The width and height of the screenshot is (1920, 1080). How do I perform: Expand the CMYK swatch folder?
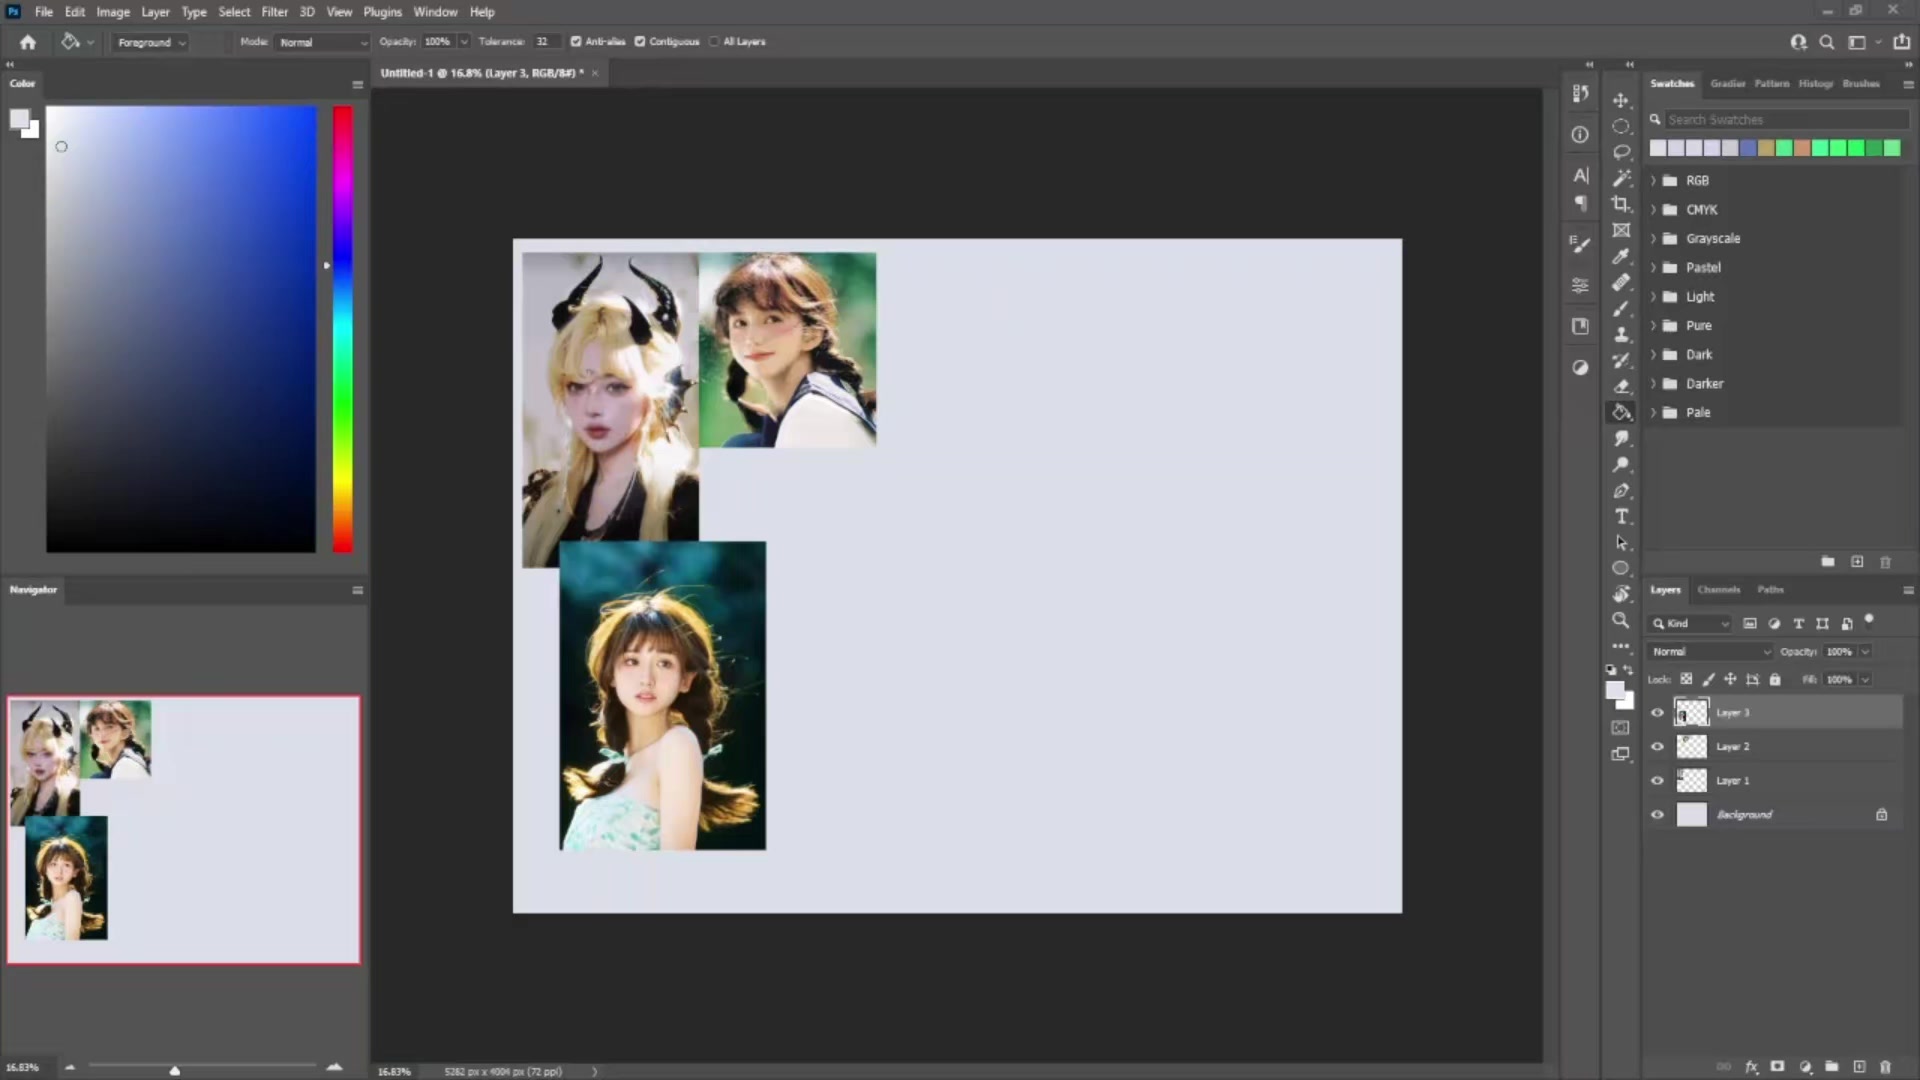[1654, 210]
